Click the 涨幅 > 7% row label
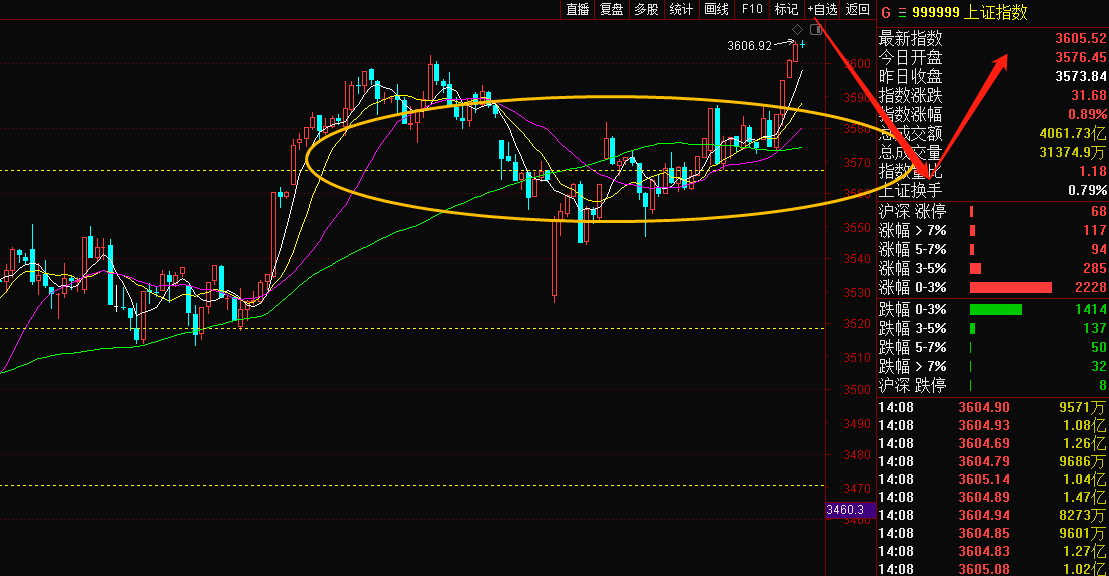1109x576 pixels. [912, 231]
